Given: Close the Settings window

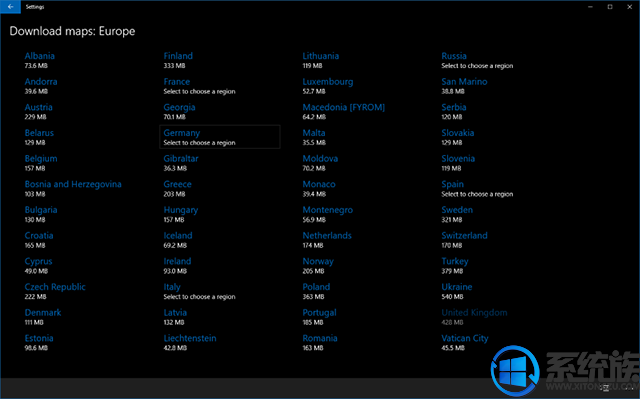Looking at the screenshot, I should coord(629,7).
